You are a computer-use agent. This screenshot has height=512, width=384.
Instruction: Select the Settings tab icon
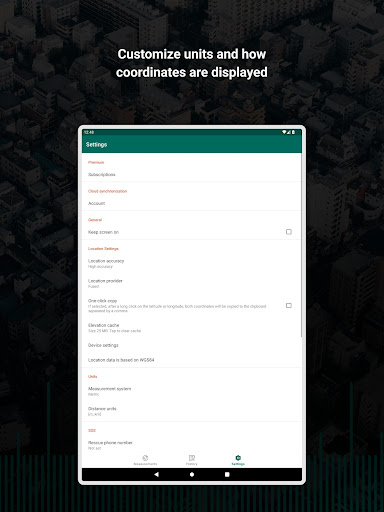point(238,458)
